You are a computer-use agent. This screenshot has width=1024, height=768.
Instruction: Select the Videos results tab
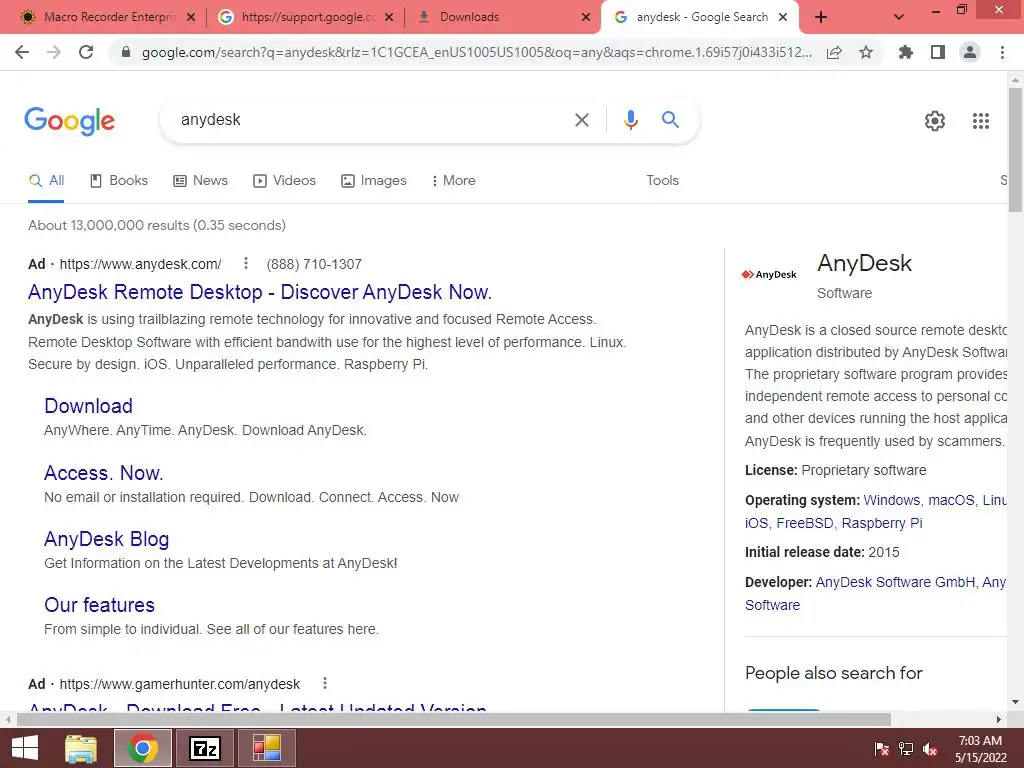pyautogui.click(x=284, y=181)
